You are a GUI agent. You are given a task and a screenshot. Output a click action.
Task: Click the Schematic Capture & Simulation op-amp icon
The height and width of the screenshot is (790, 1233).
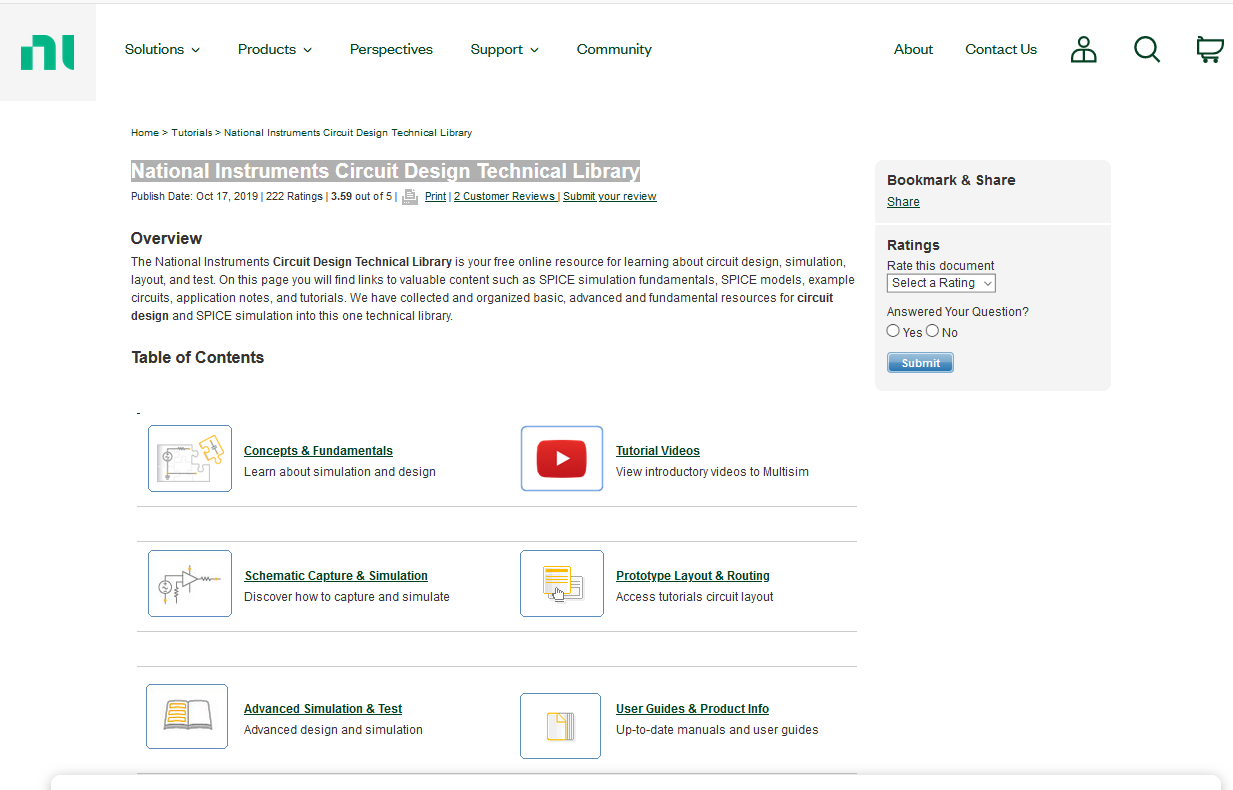coord(190,583)
